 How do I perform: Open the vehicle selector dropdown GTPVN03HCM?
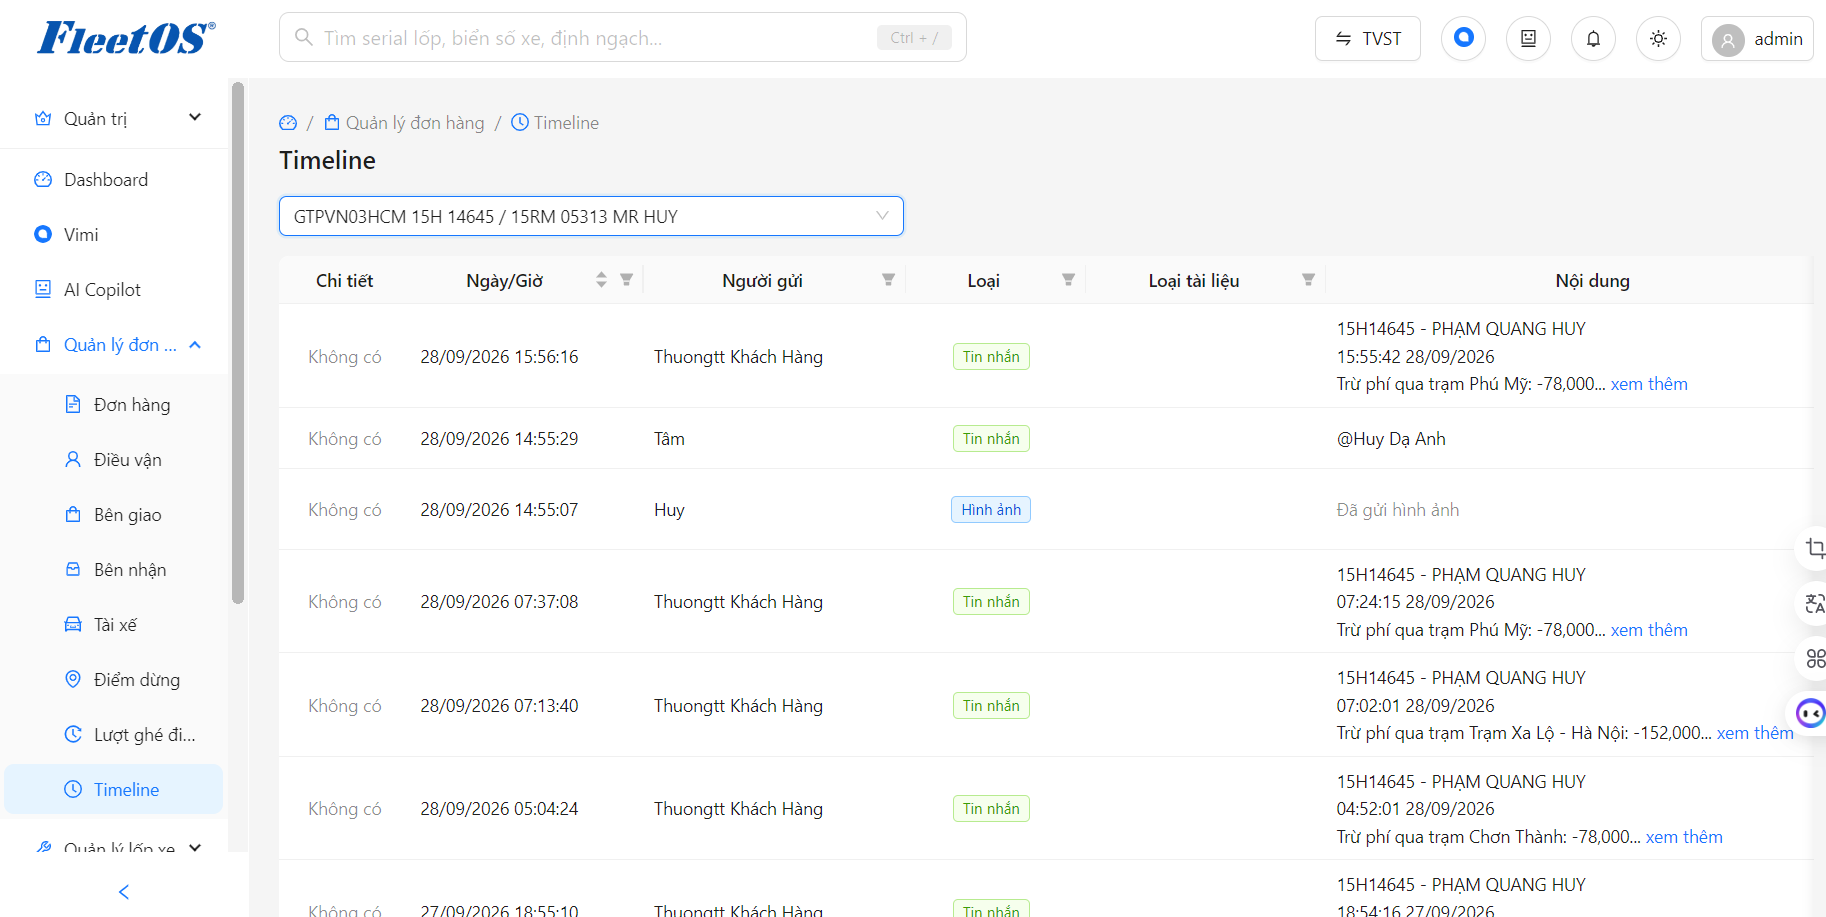591,216
